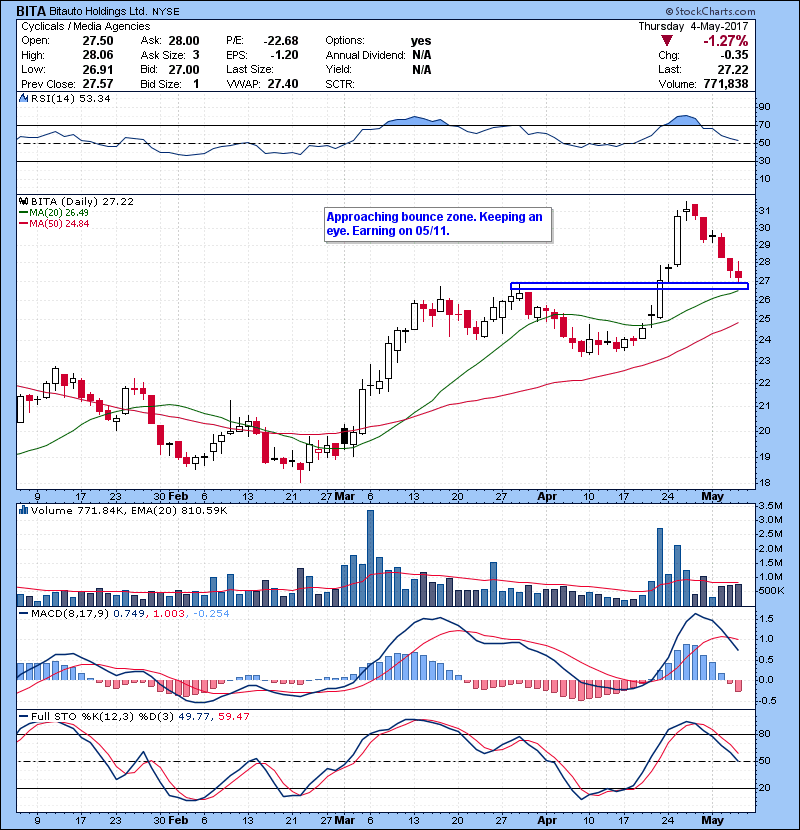Click the Prev Close value 27.57
800x830 pixels.
click(98, 84)
